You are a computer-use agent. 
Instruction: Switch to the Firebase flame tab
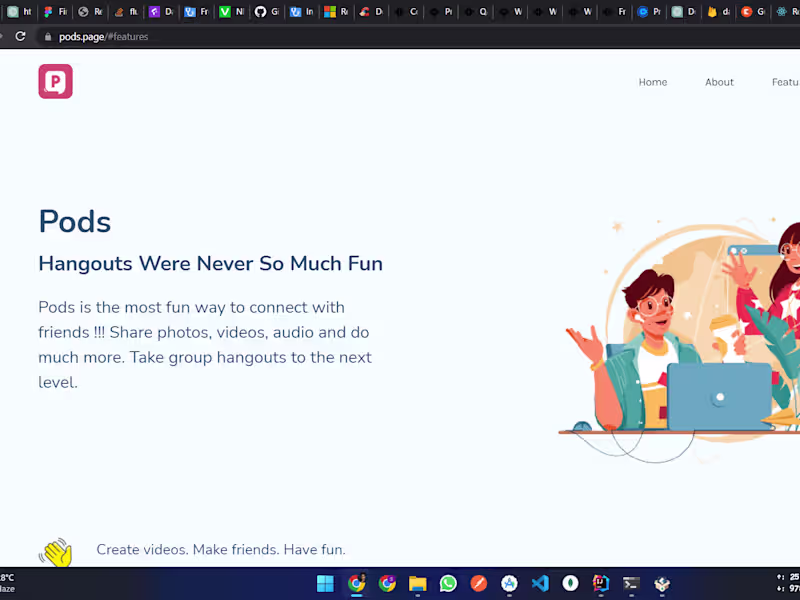coord(718,11)
